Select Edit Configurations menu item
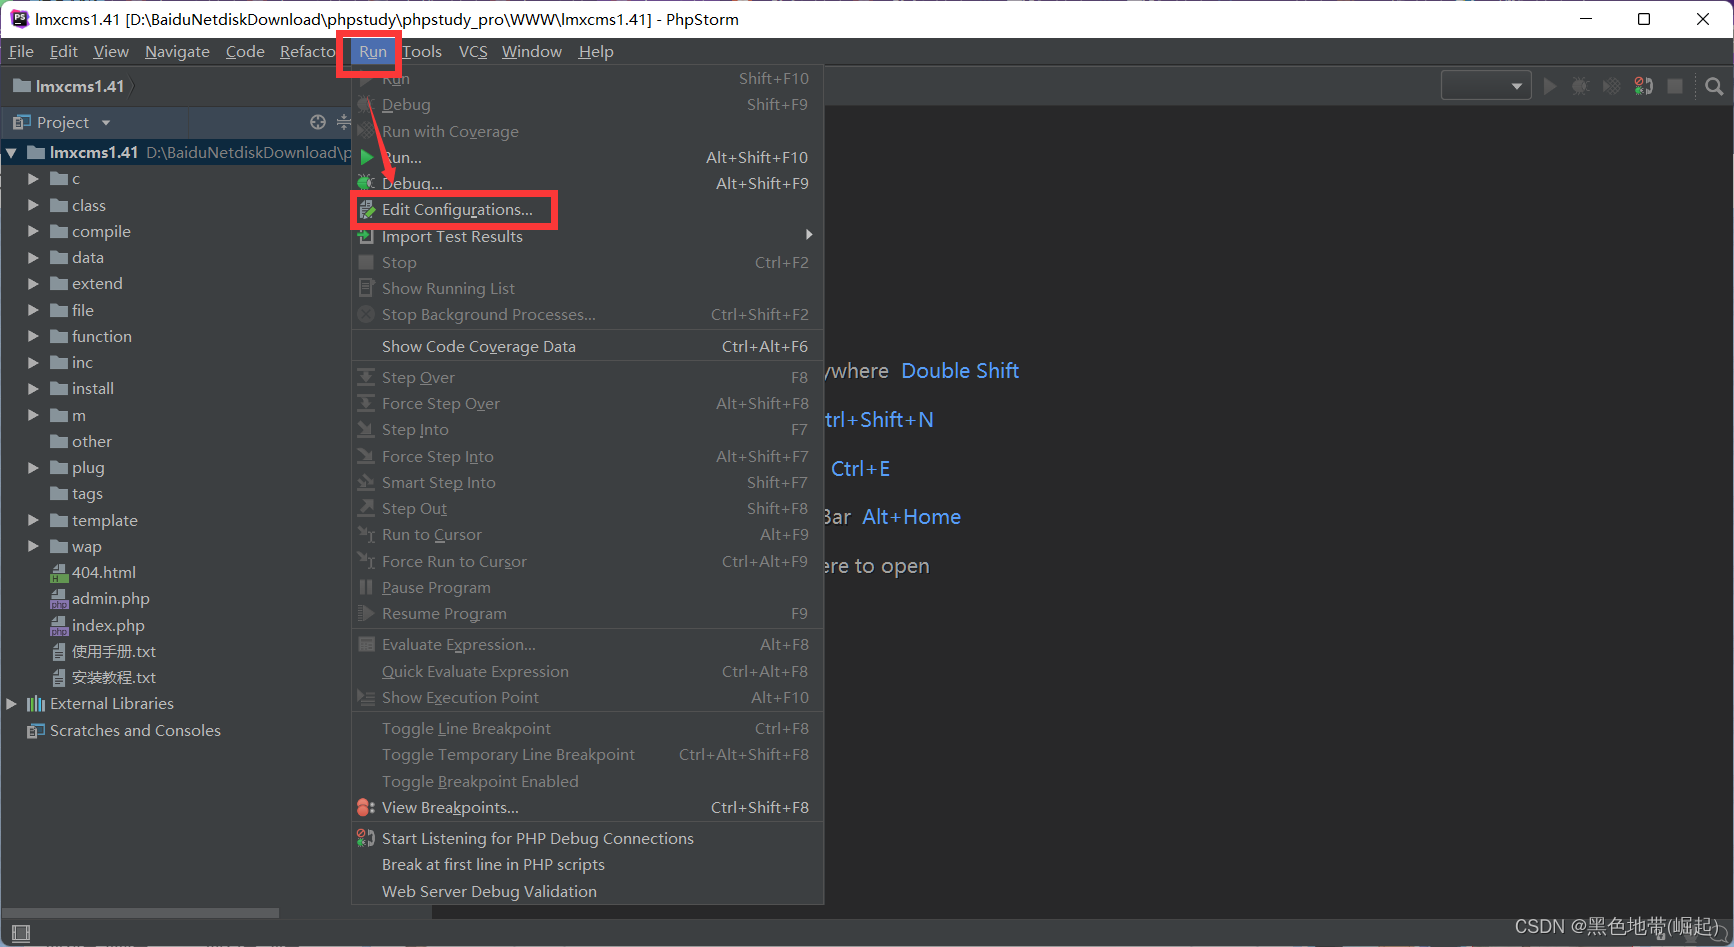 (457, 210)
